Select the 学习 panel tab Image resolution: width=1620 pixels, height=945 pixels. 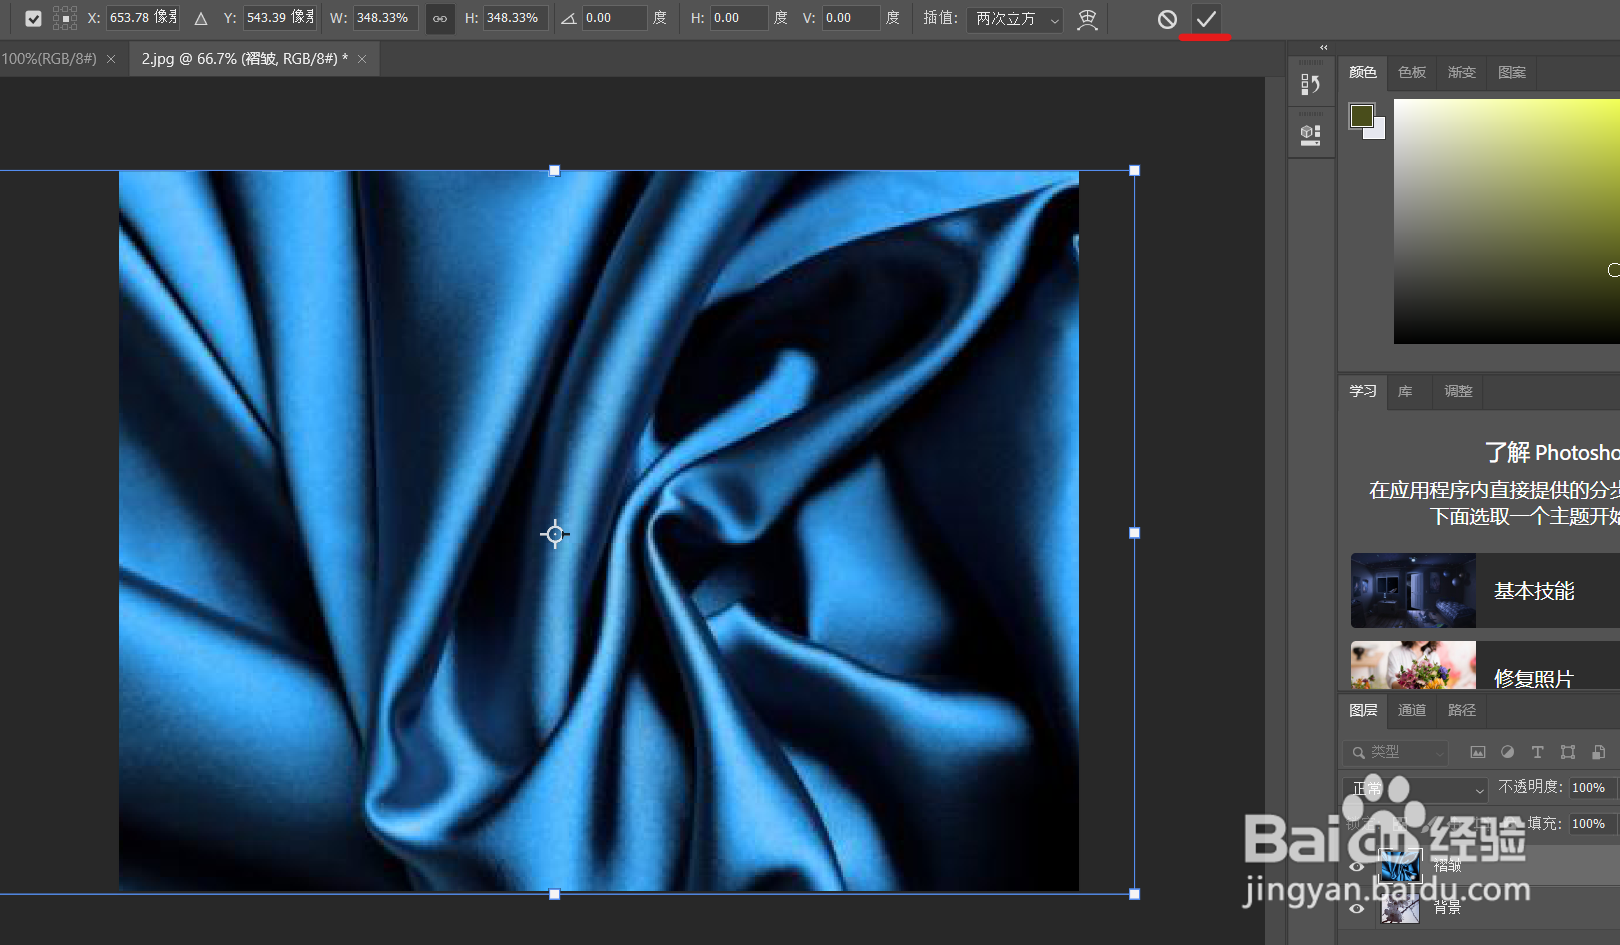1363,391
